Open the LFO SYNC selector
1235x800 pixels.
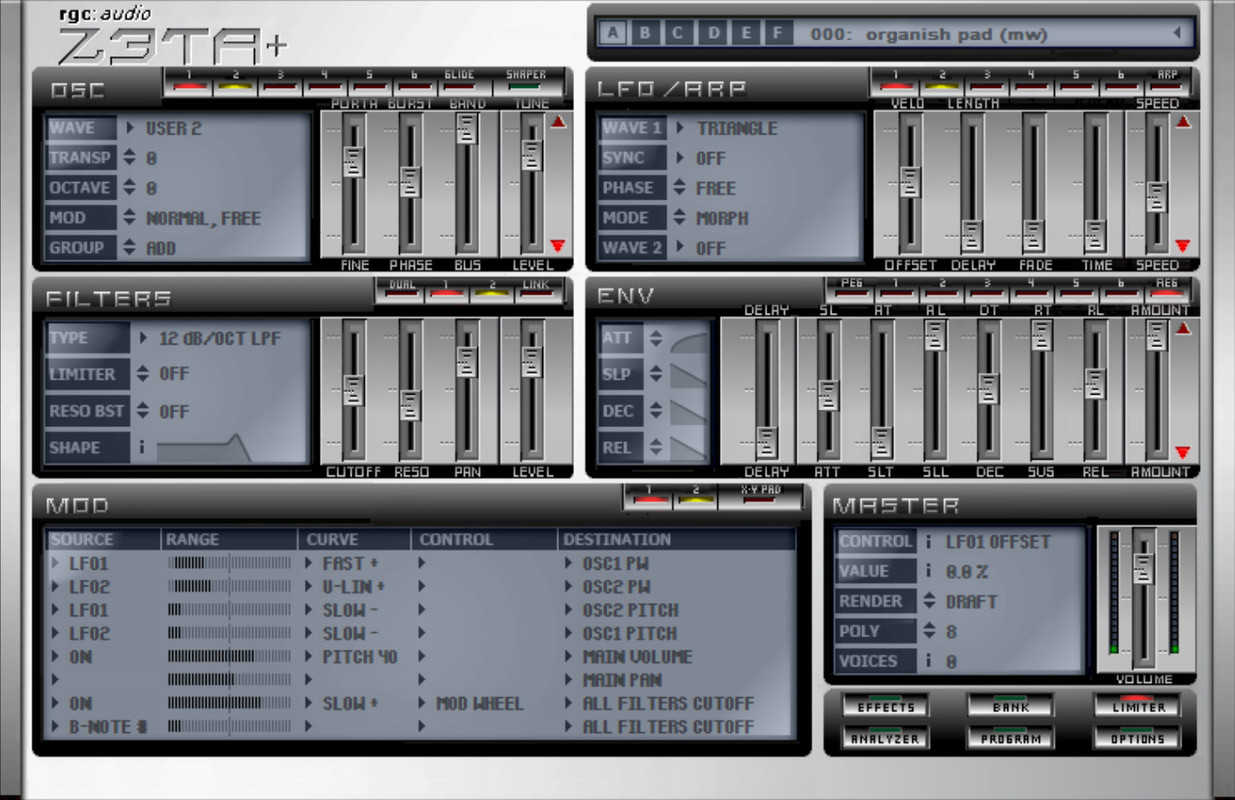pos(680,158)
